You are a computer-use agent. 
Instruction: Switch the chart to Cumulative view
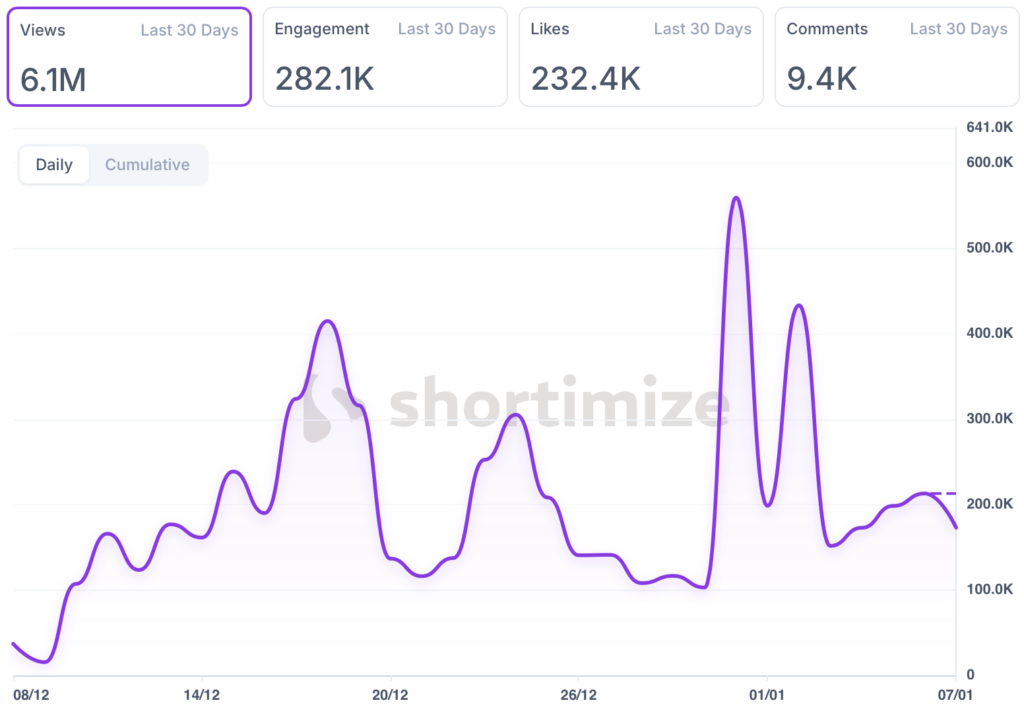click(x=147, y=165)
